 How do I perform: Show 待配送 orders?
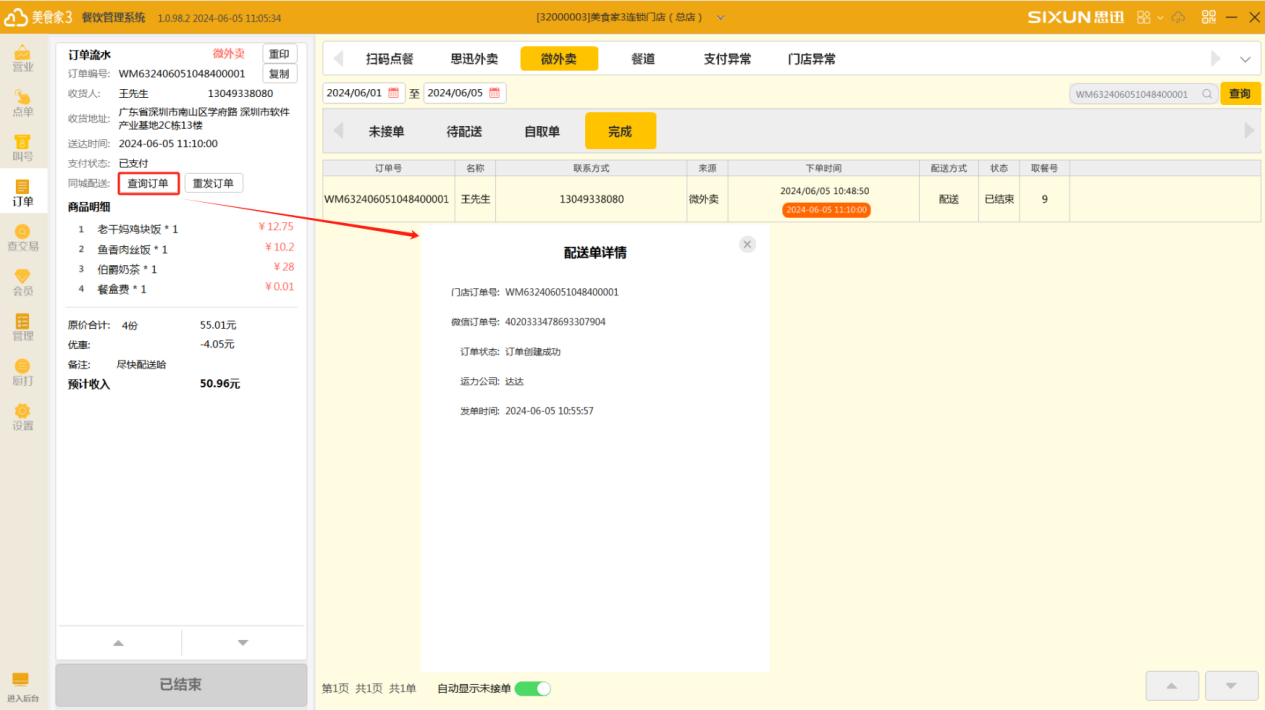pyautogui.click(x=464, y=131)
